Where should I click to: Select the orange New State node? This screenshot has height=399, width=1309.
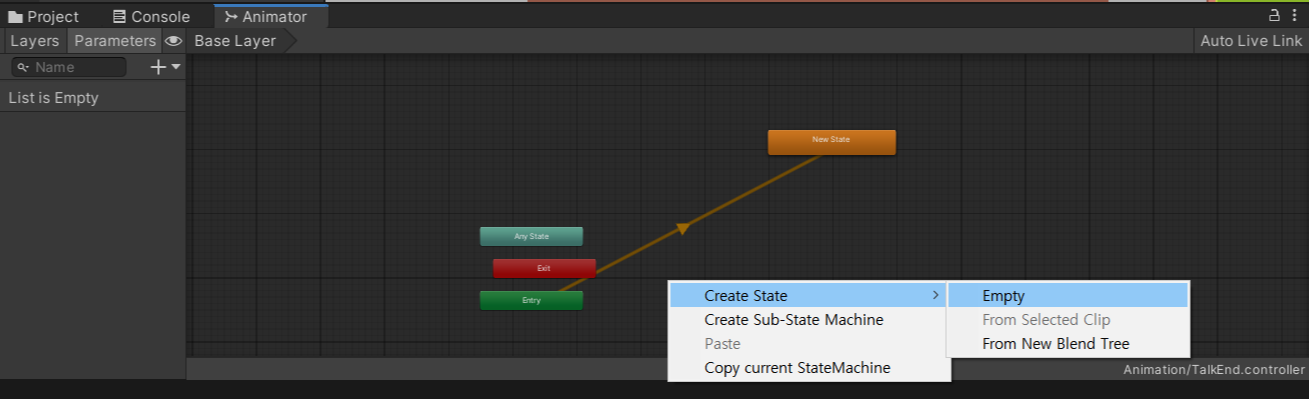pos(831,142)
